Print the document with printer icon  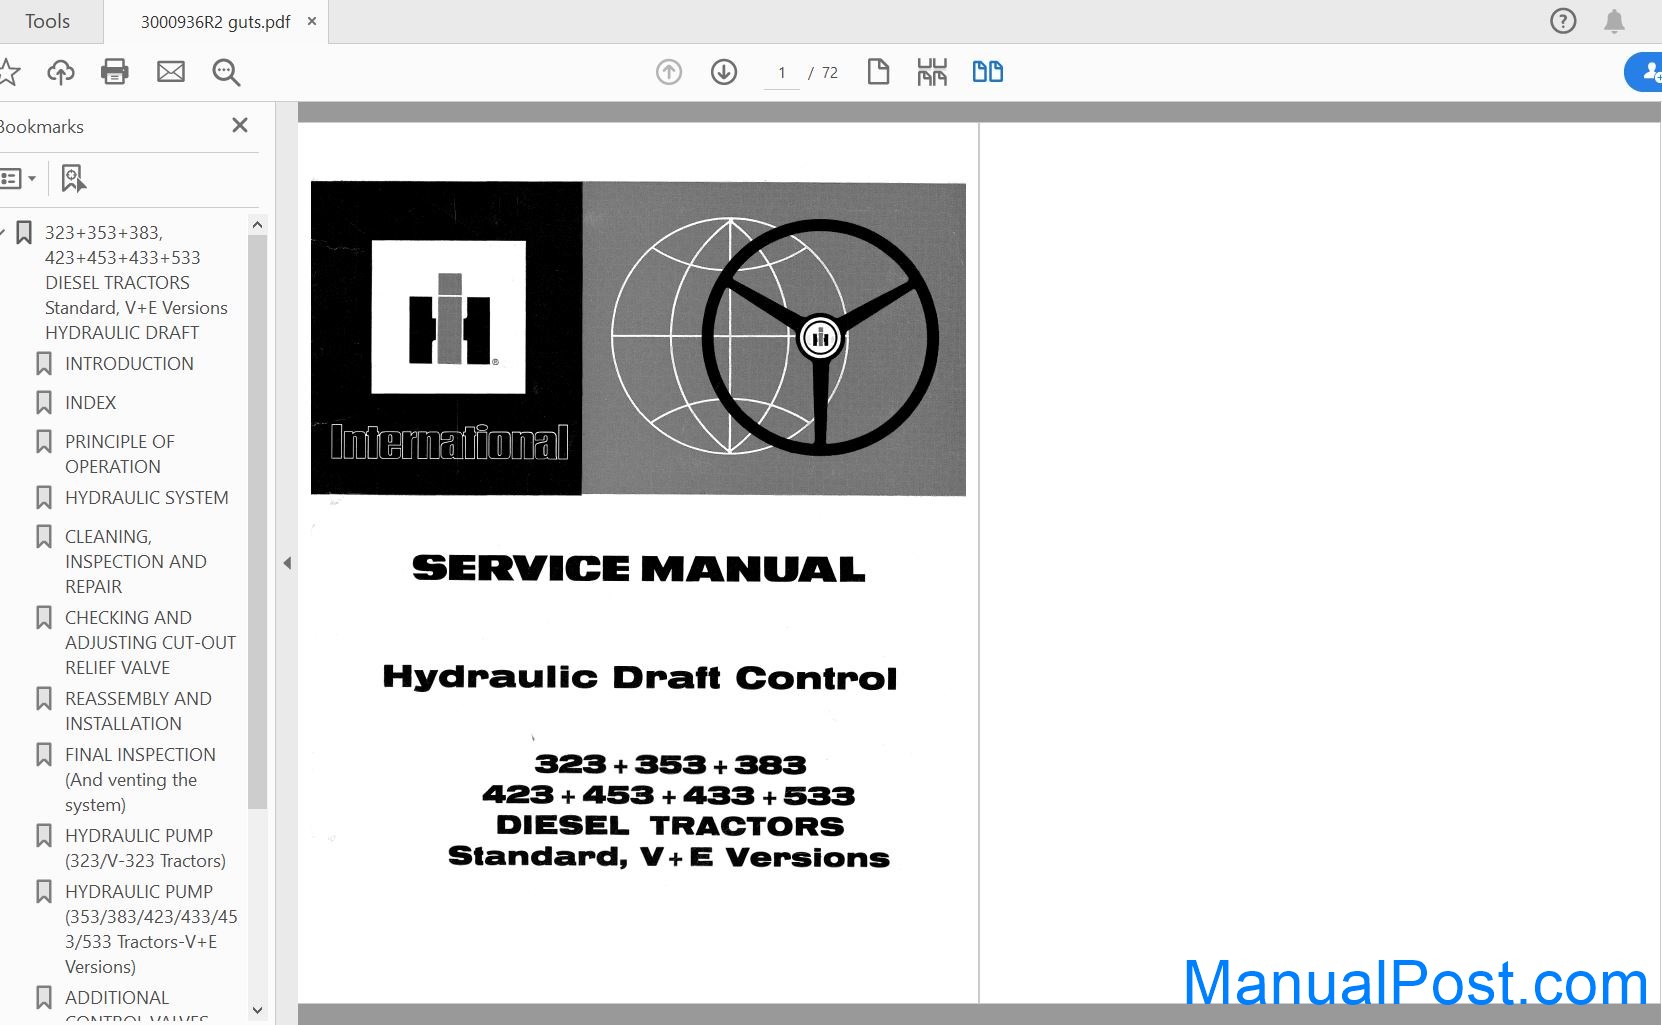115,72
